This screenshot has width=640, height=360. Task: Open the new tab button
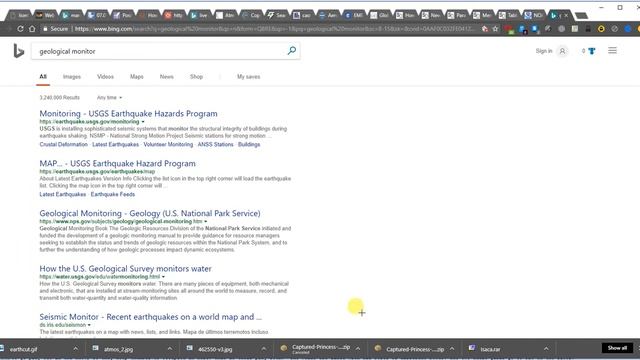(x=581, y=16)
